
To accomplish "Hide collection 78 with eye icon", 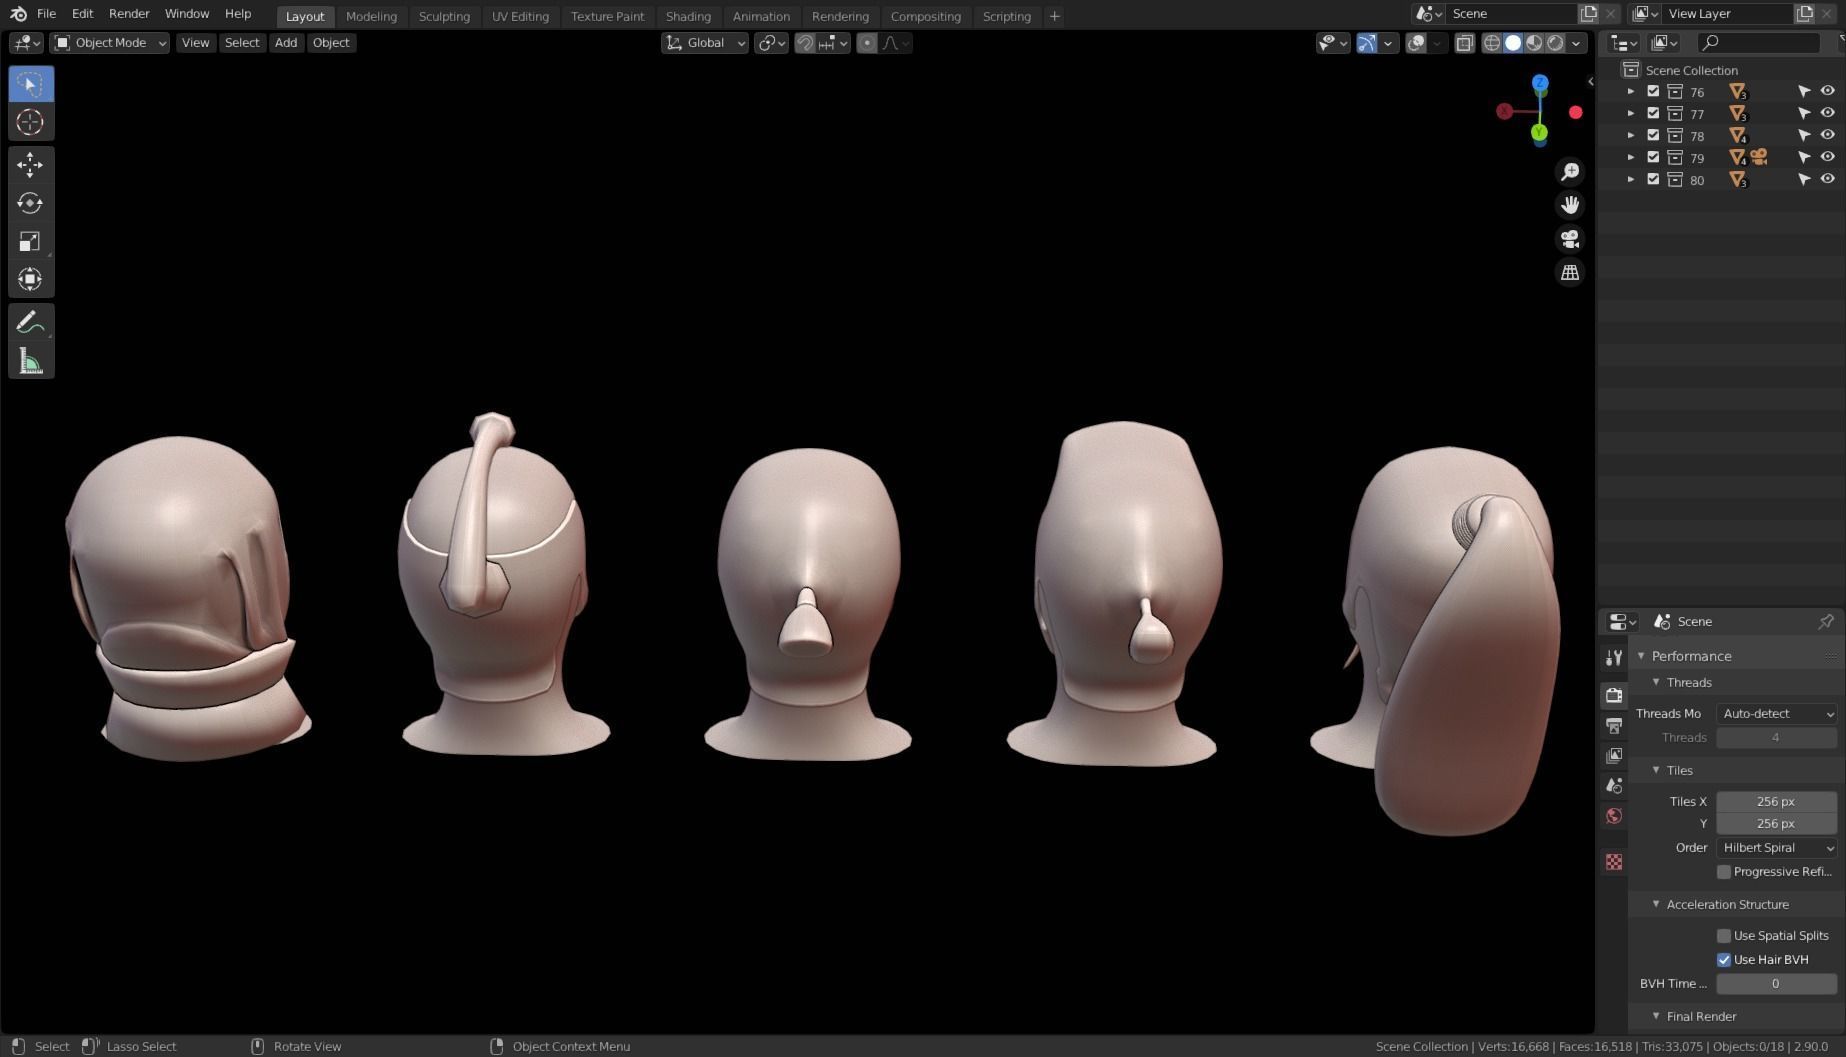I will (x=1827, y=135).
